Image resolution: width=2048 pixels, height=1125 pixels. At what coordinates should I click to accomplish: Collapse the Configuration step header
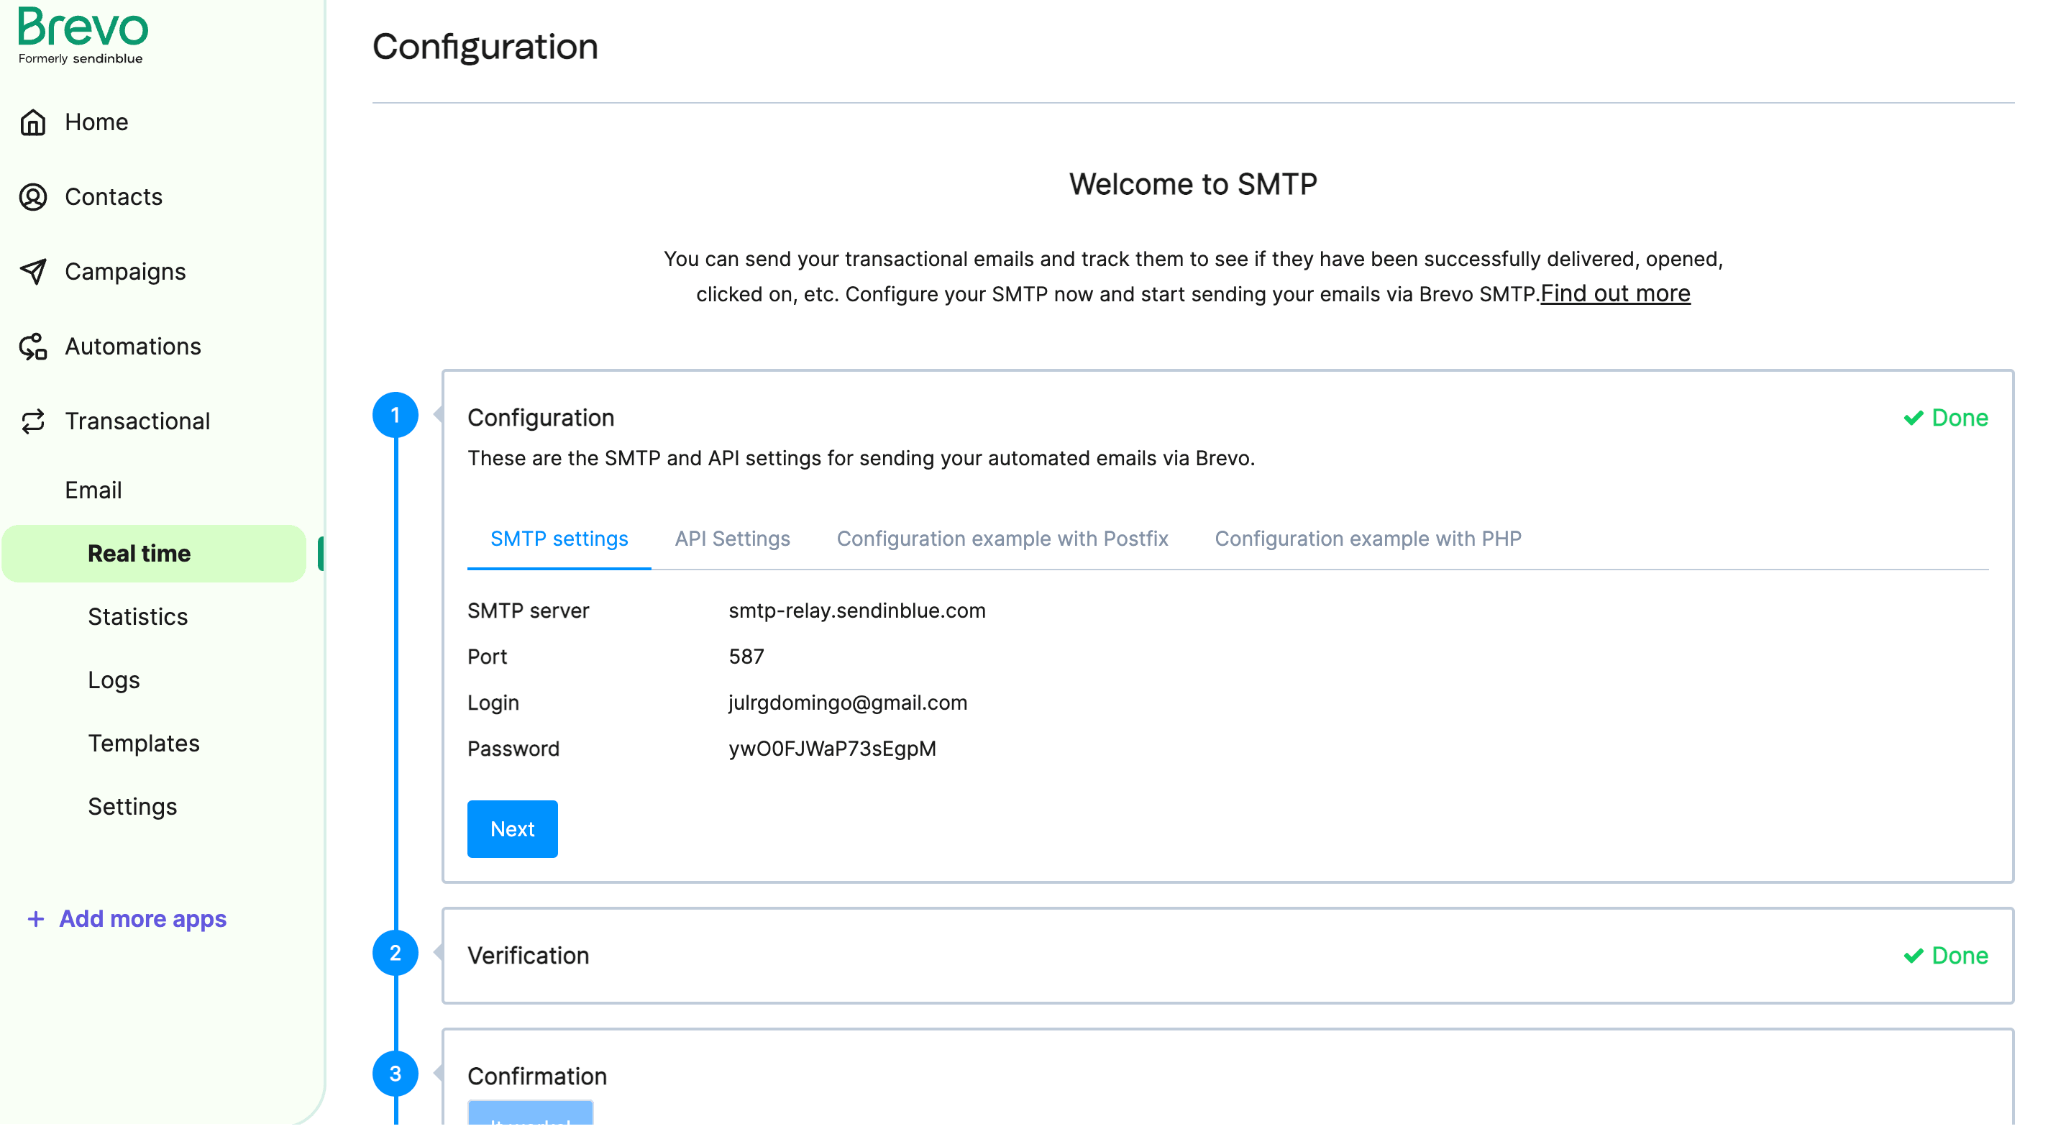click(541, 418)
